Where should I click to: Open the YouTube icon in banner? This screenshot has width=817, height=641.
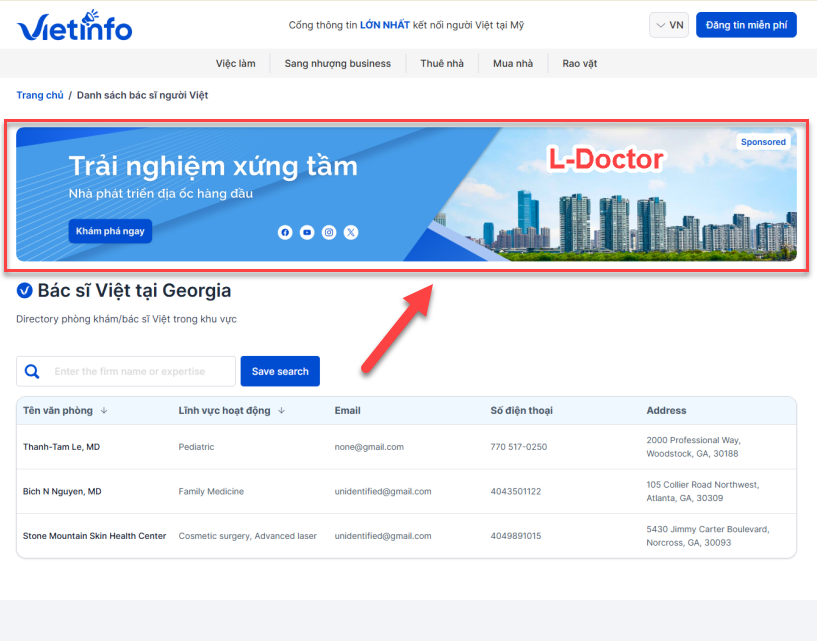307,232
